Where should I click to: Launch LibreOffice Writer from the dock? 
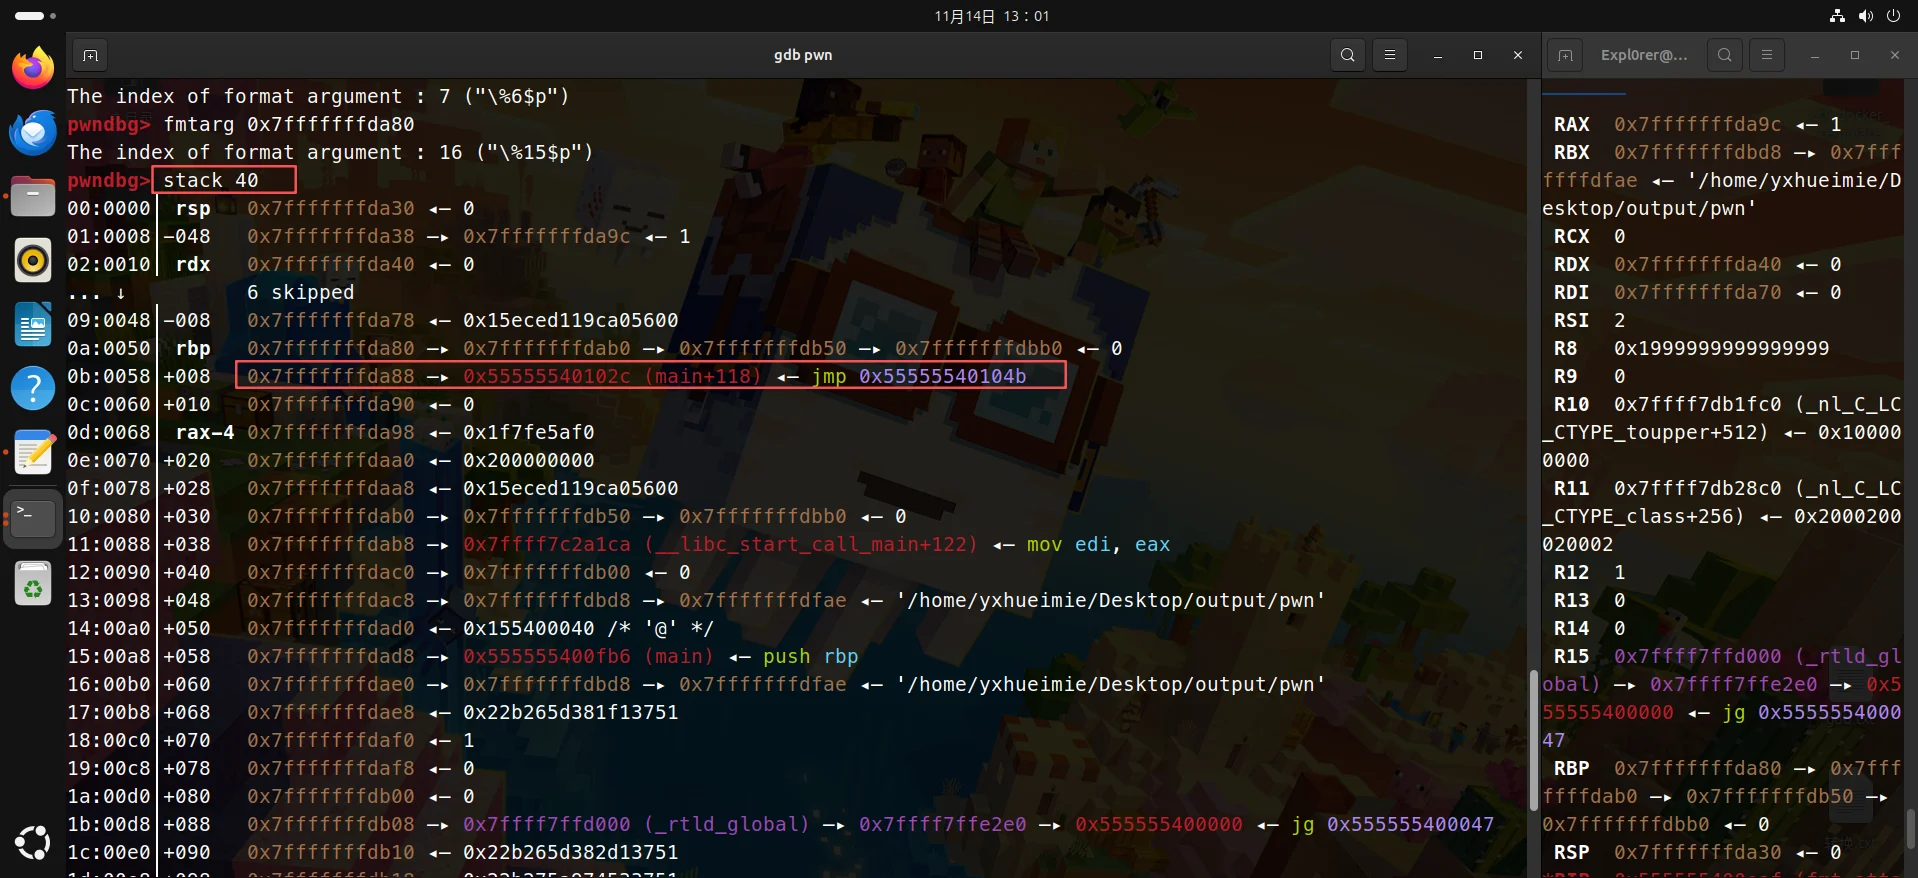[33, 324]
